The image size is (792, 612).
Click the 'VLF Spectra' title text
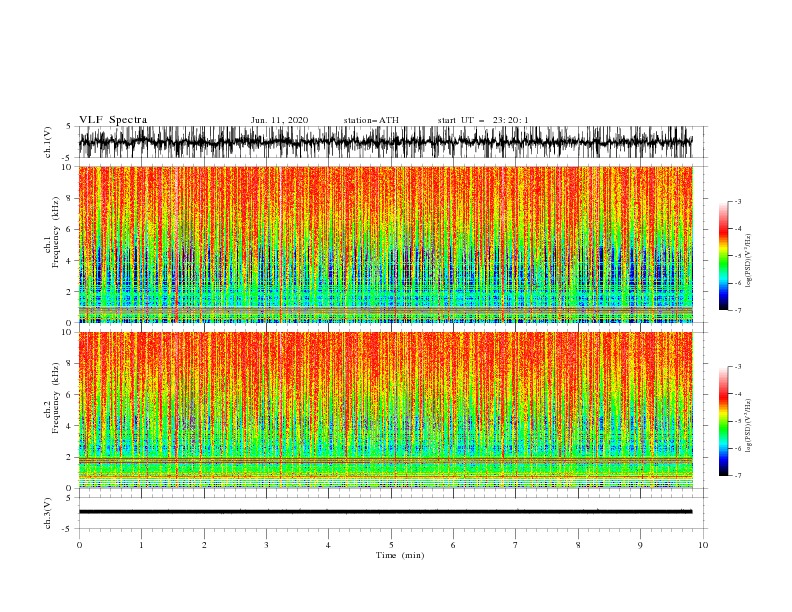[113, 120]
